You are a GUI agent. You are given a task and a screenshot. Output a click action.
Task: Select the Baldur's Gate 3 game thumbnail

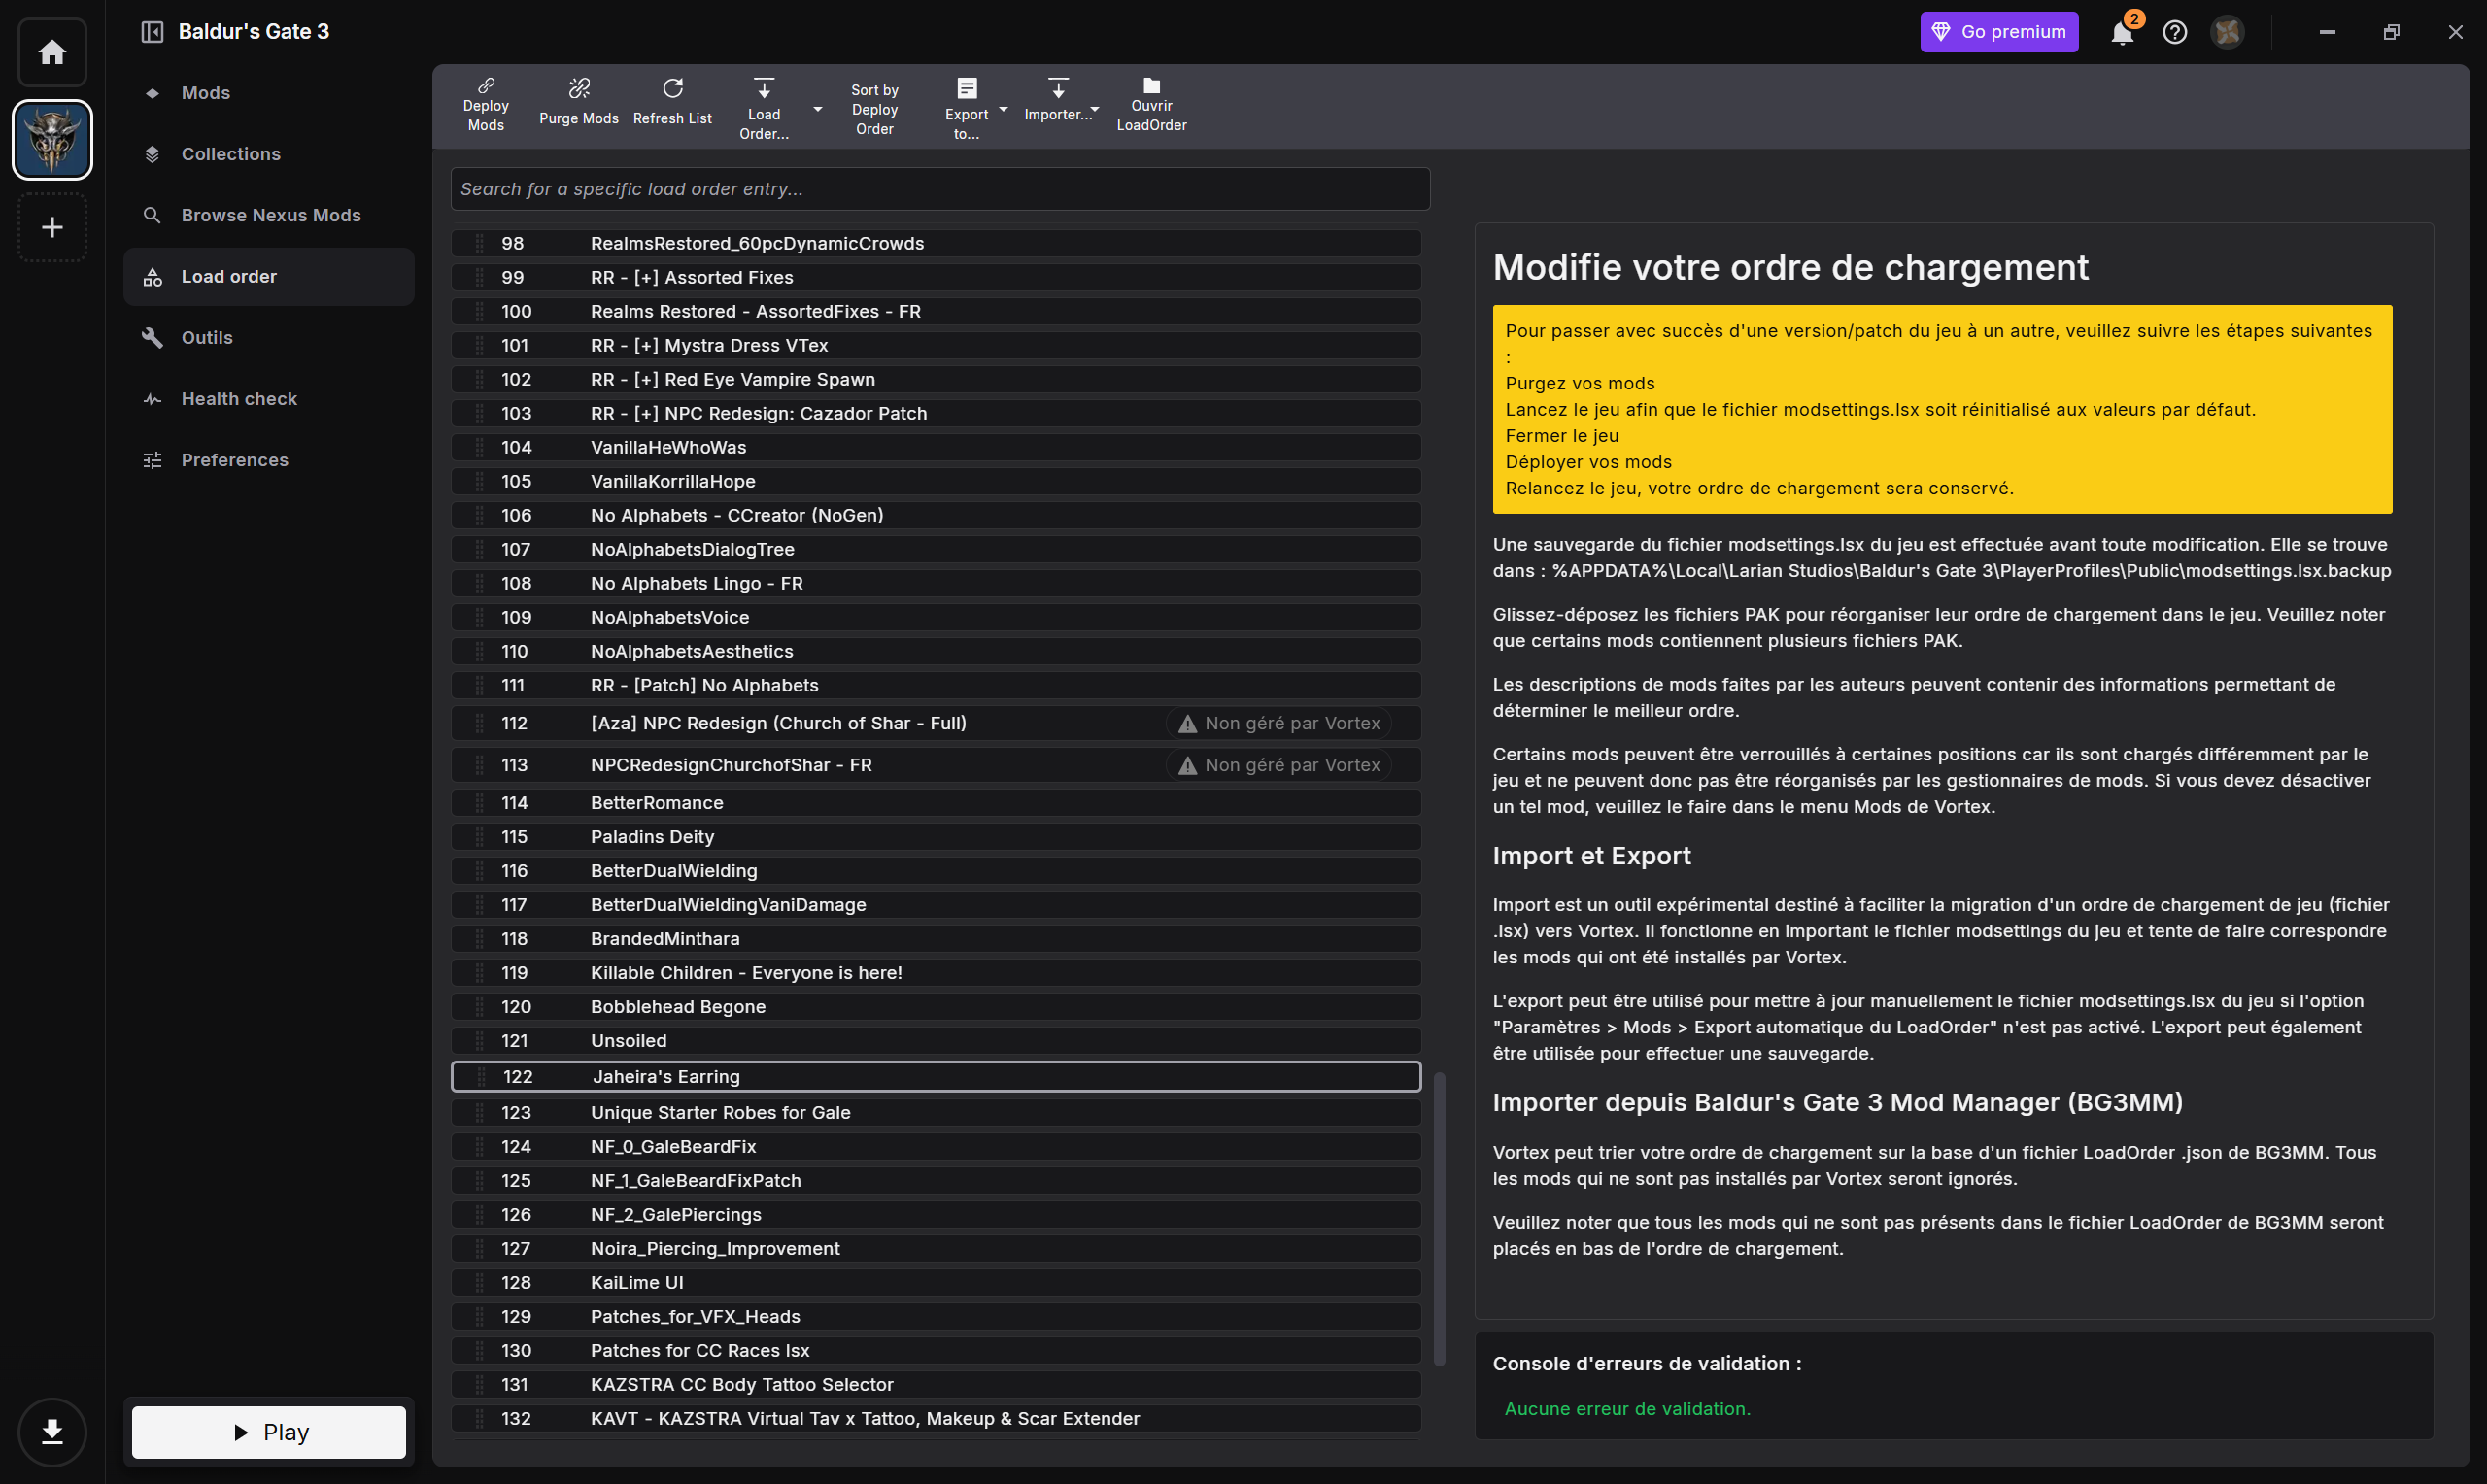pyautogui.click(x=52, y=140)
